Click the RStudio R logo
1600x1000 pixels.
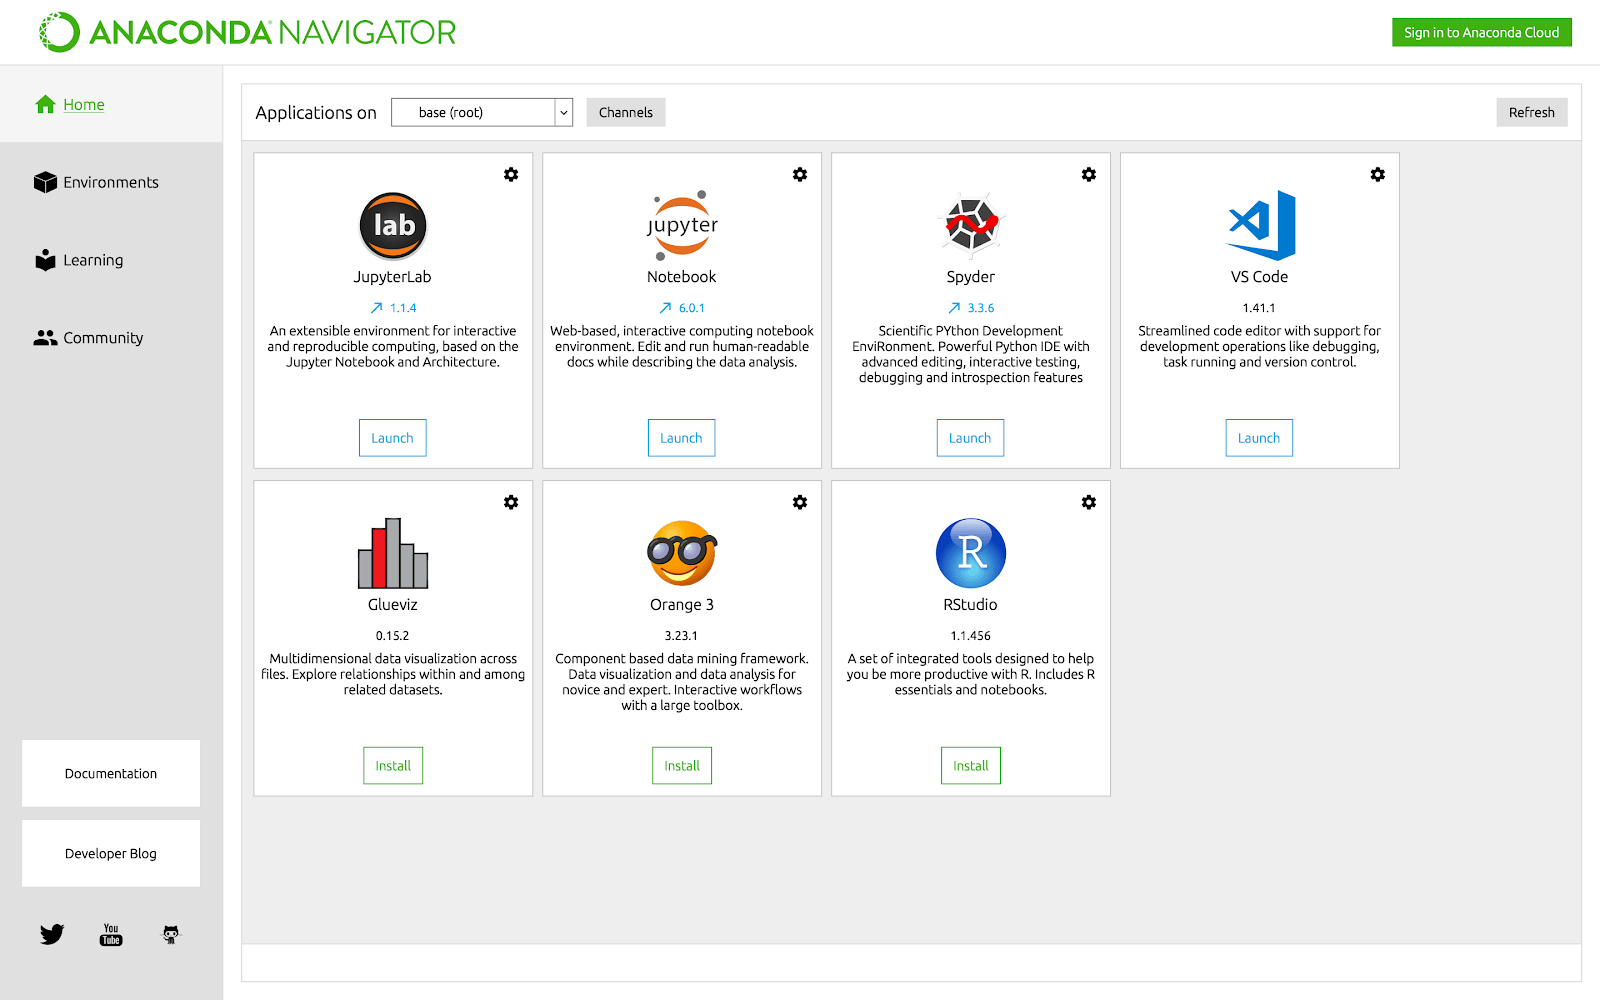[971, 553]
